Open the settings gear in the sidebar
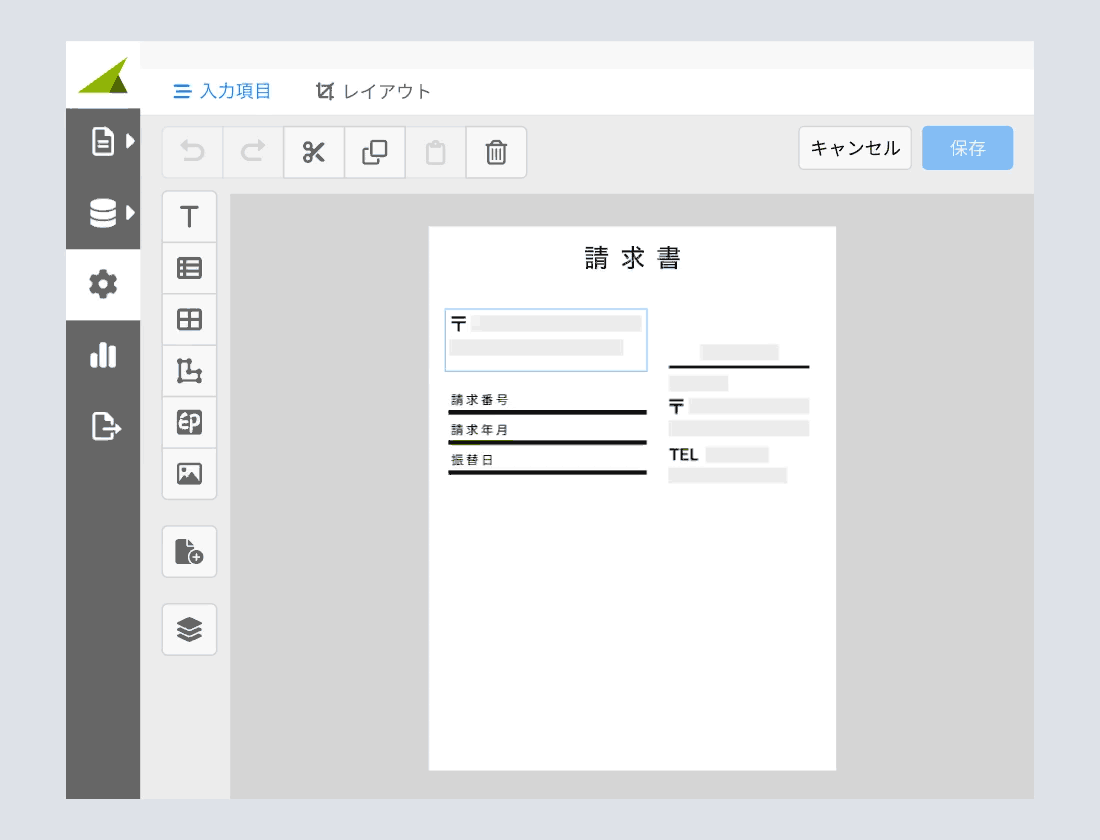This screenshot has width=1100, height=840. pyautogui.click(x=103, y=285)
